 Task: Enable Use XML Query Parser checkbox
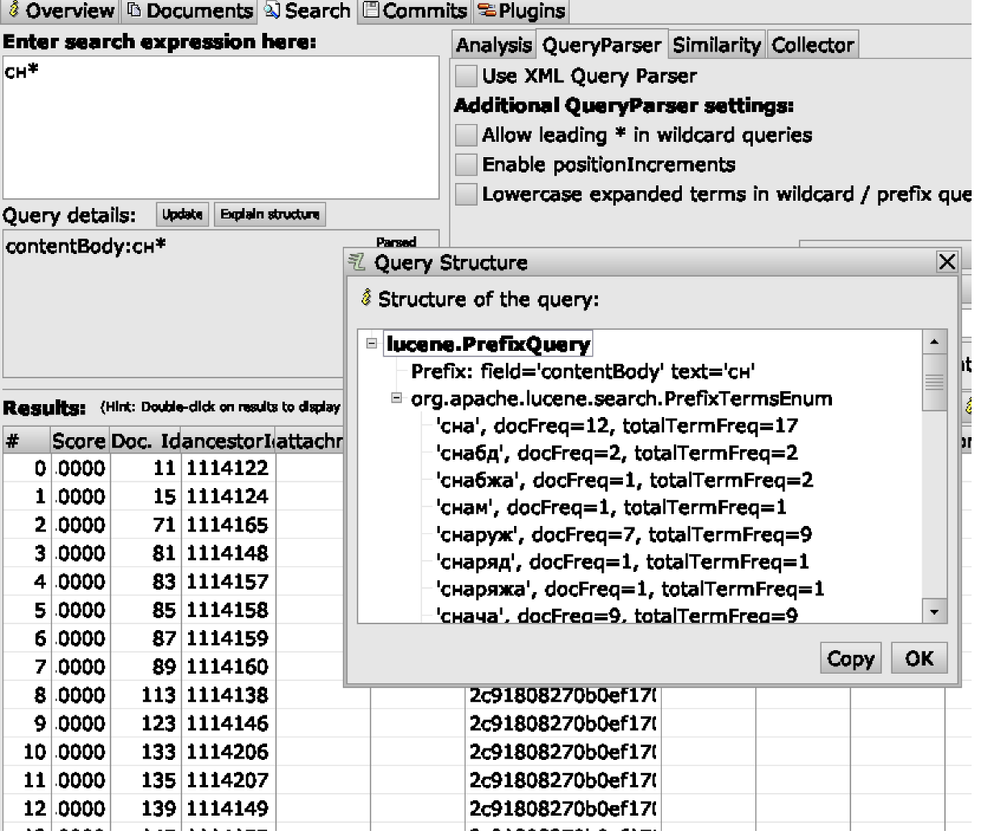[x=466, y=76]
